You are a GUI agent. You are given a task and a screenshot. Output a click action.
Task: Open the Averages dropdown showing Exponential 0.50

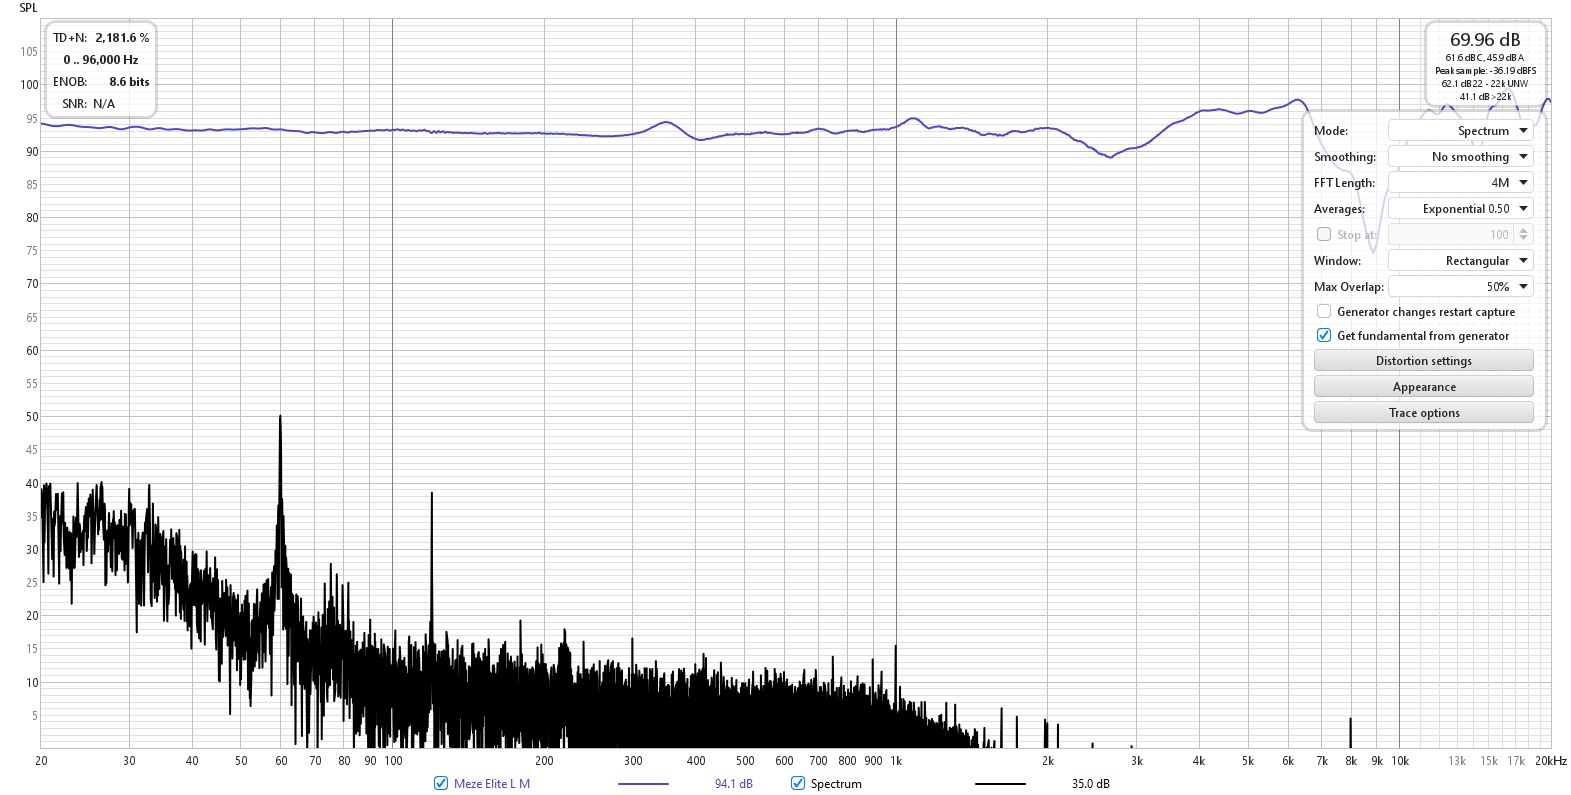(1460, 209)
